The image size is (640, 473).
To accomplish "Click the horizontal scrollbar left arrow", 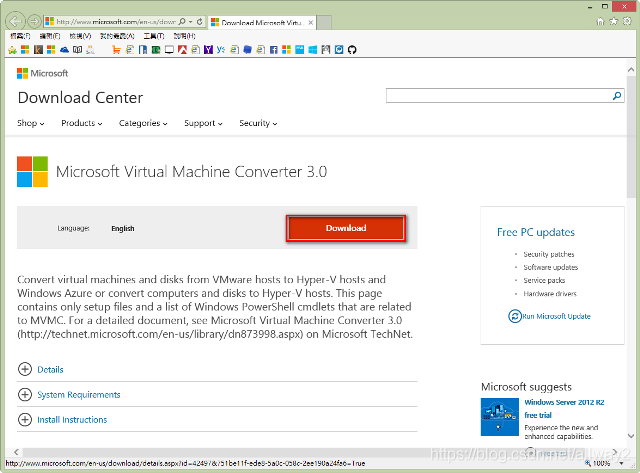I will coord(16,452).
